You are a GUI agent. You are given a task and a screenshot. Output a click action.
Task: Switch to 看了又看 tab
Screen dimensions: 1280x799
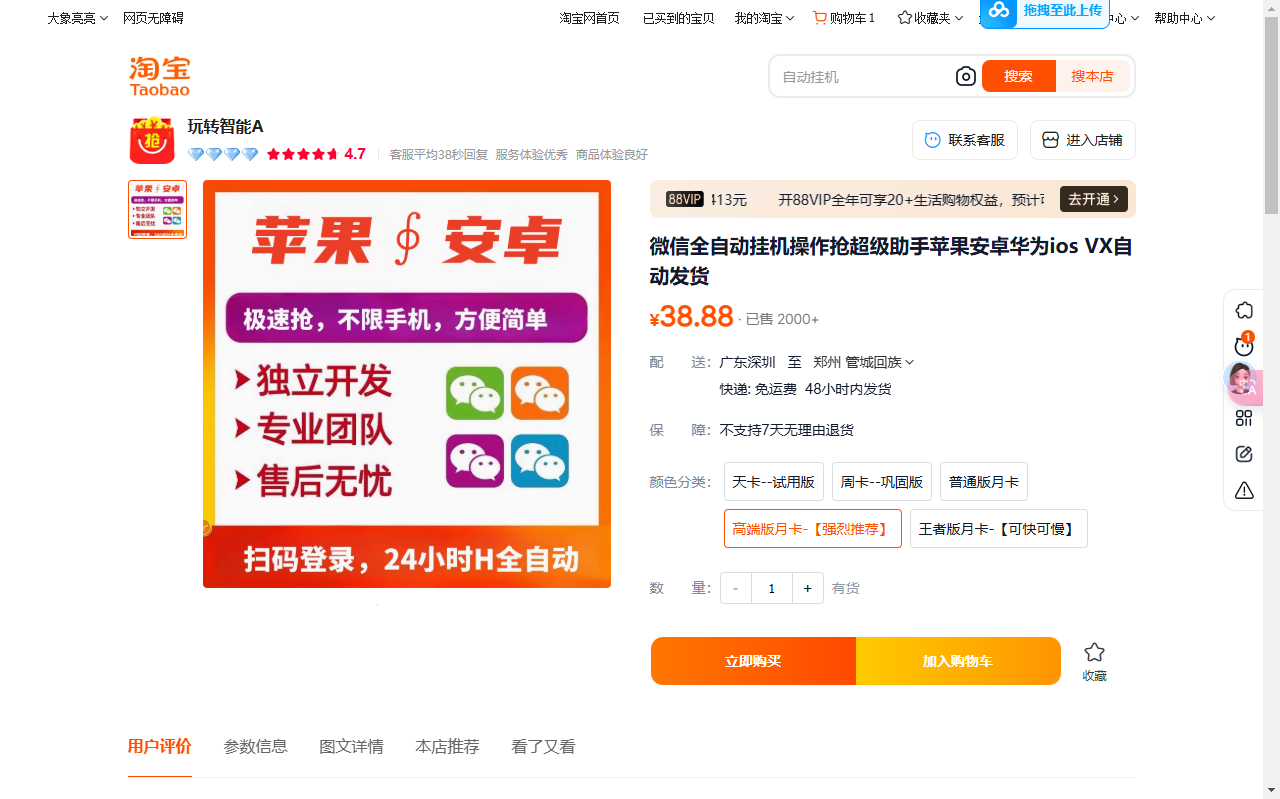544,746
